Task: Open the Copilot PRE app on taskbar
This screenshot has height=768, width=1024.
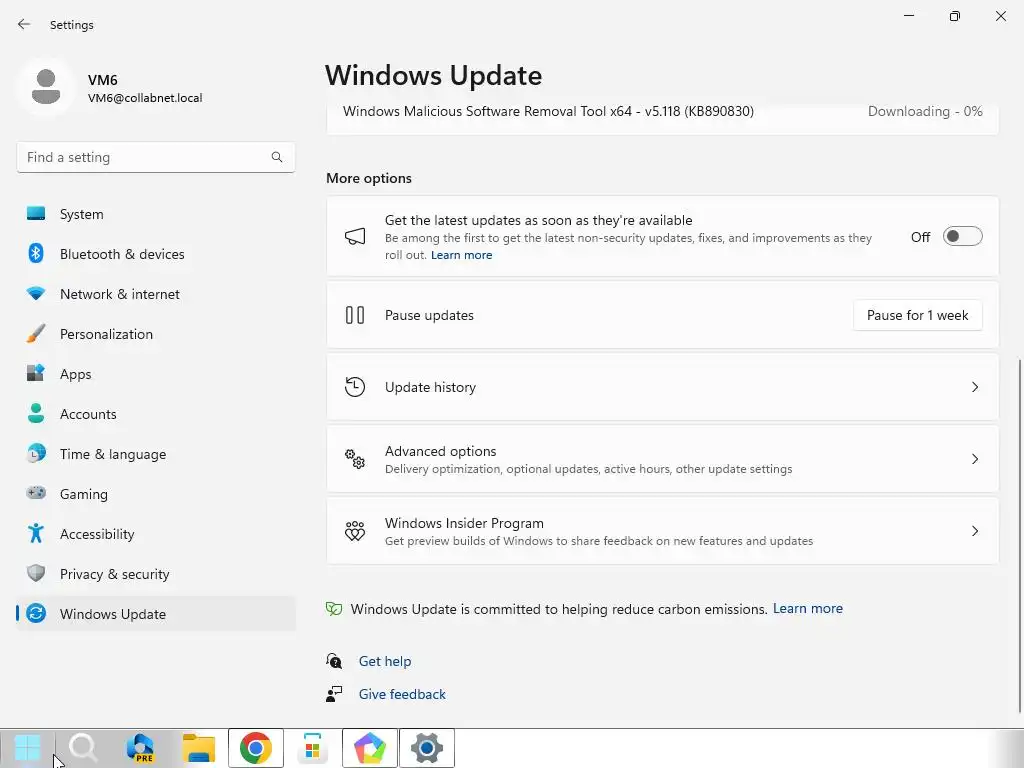Action: pos(140,748)
